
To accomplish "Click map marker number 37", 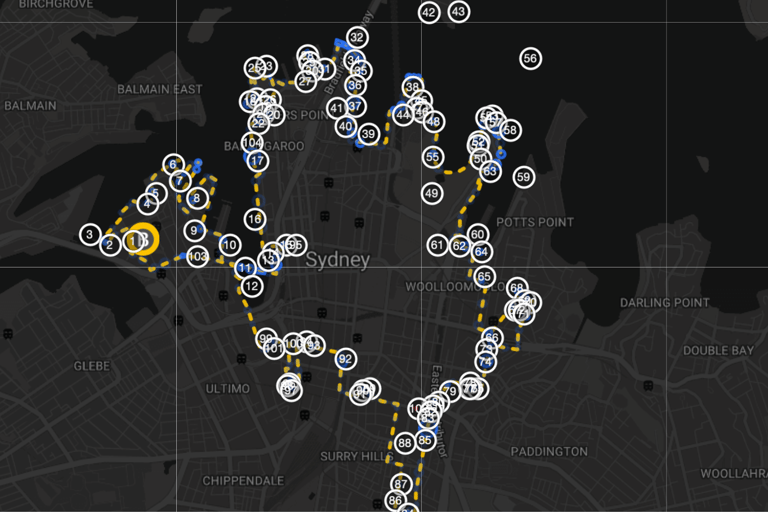I will tap(355, 106).
